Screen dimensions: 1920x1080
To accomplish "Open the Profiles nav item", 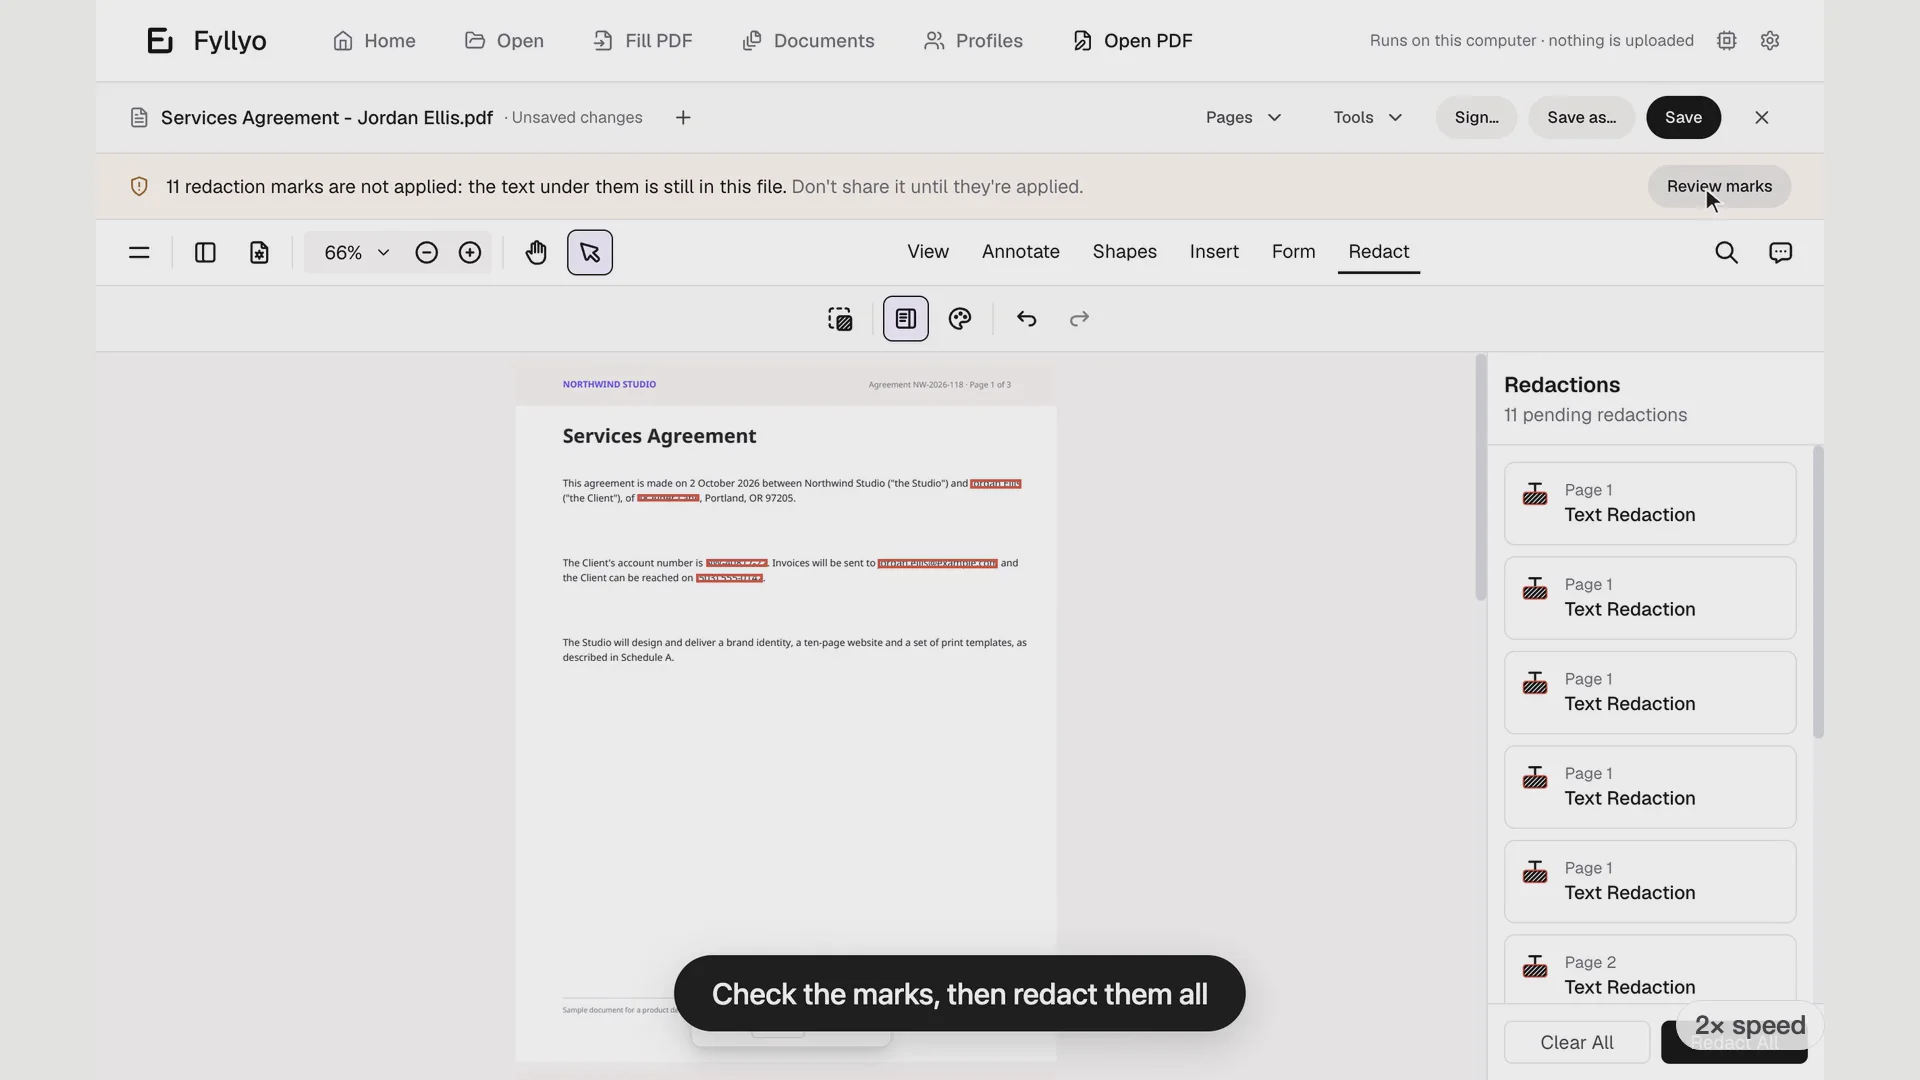I will pos(973,41).
